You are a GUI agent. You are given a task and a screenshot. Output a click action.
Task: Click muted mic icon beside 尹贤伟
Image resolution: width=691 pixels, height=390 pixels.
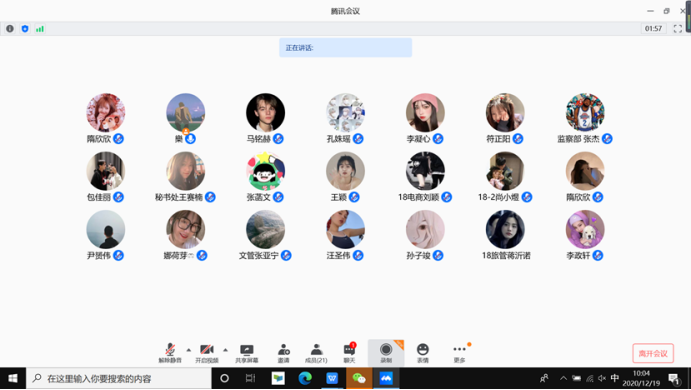[118, 255]
